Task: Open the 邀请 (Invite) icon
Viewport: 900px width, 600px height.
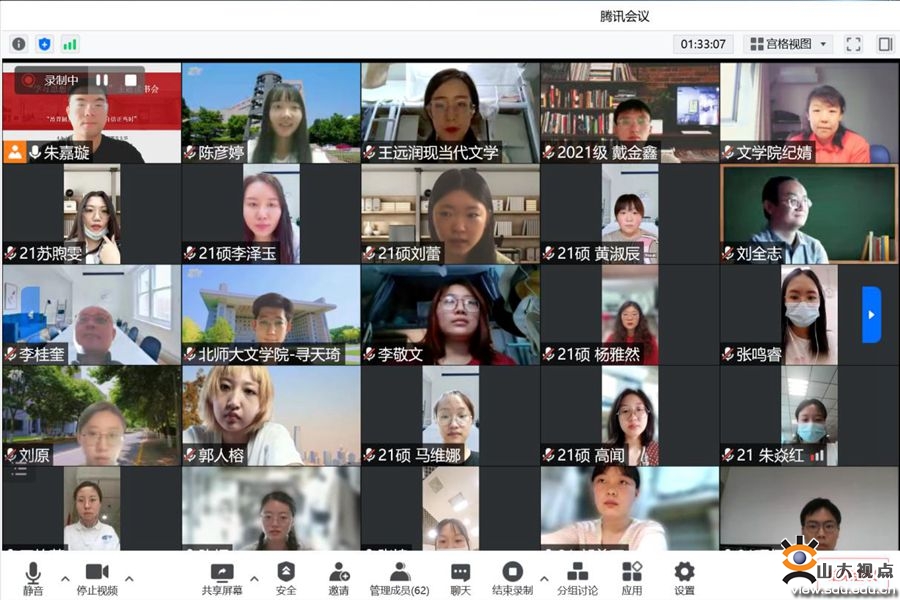Action: [339, 578]
